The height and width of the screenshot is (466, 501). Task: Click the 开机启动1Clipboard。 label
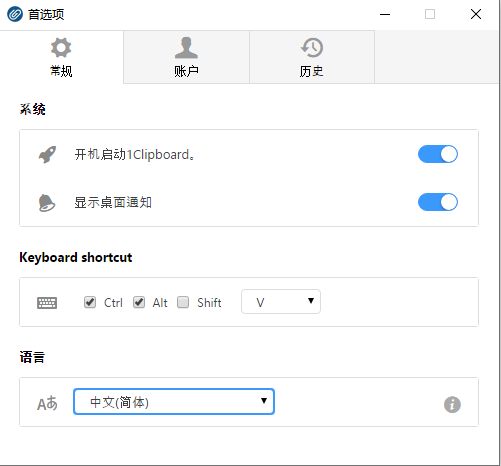(x=135, y=155)
